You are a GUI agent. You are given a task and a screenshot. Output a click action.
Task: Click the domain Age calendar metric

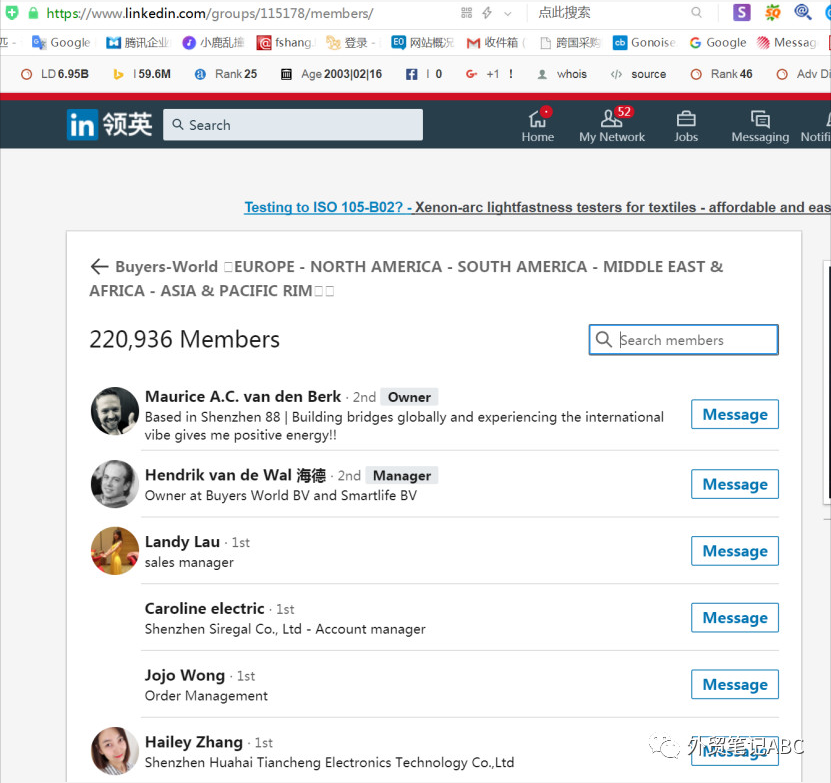coord(331,74)
